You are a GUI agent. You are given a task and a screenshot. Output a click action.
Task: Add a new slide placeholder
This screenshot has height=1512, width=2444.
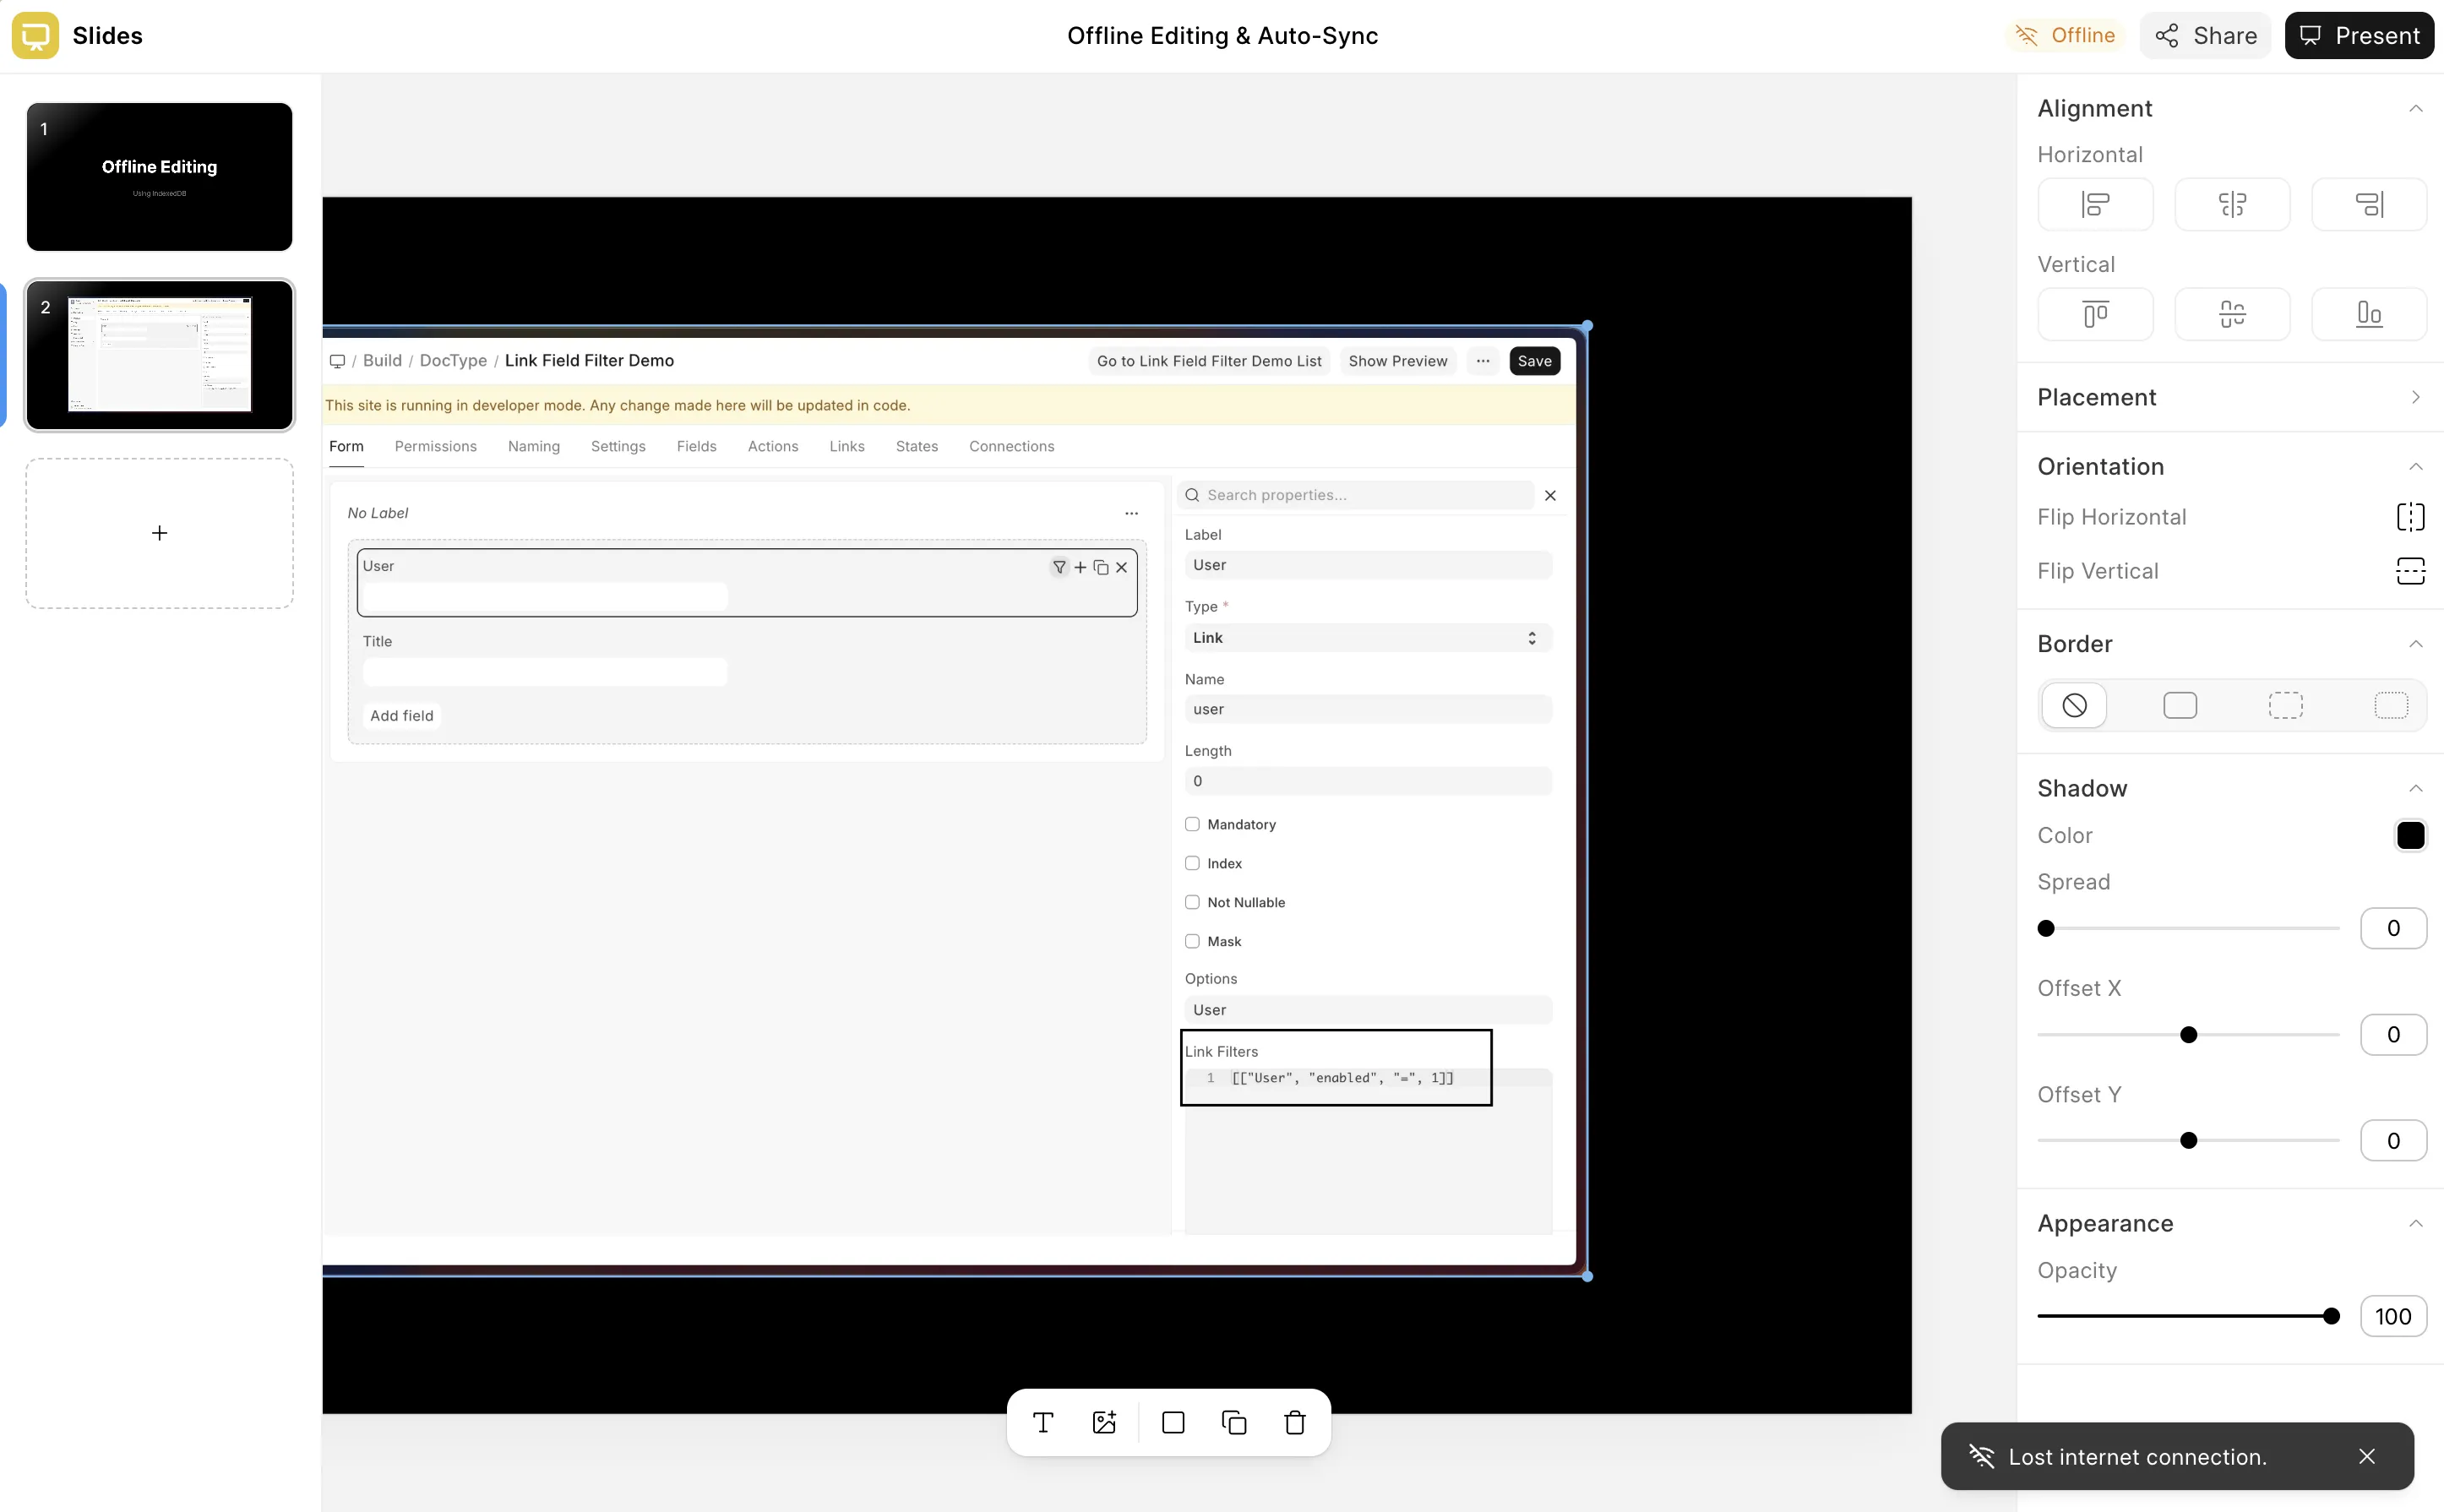(x=159, y=533)
